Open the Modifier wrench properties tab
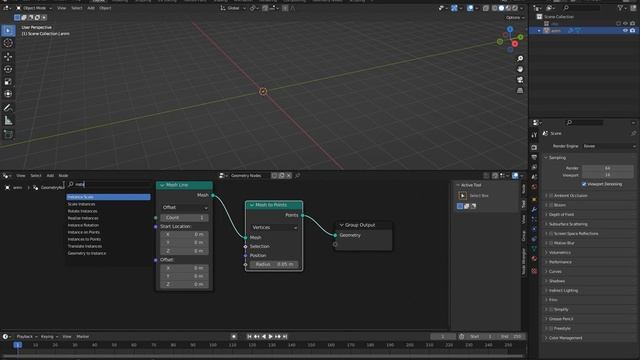Viewport: 640px width, 360px height. pyautogui.click(x=534, y=209)
